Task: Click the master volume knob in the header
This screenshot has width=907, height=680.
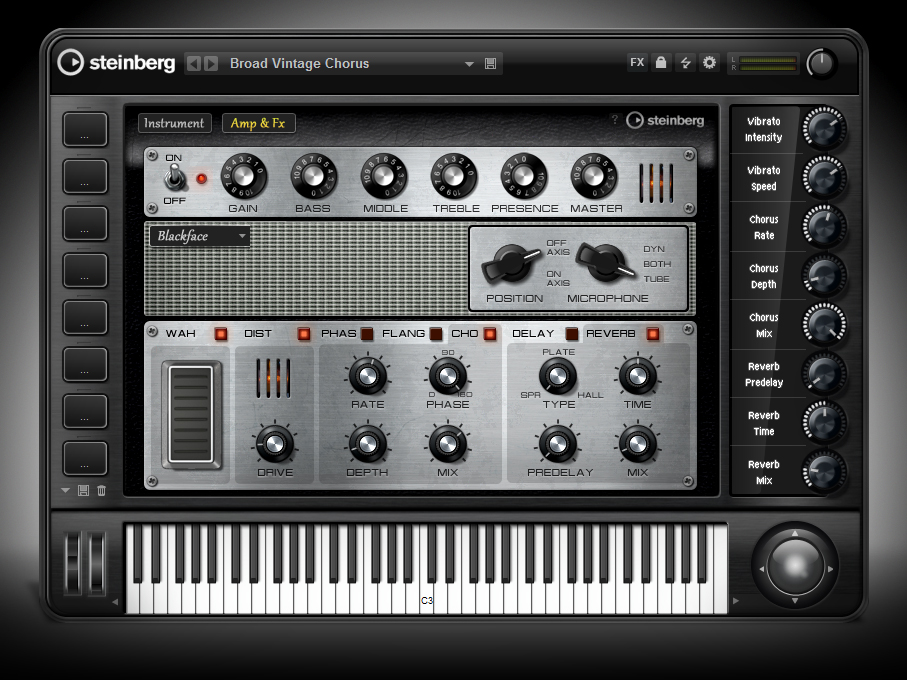Action: [x=821, y=63]
